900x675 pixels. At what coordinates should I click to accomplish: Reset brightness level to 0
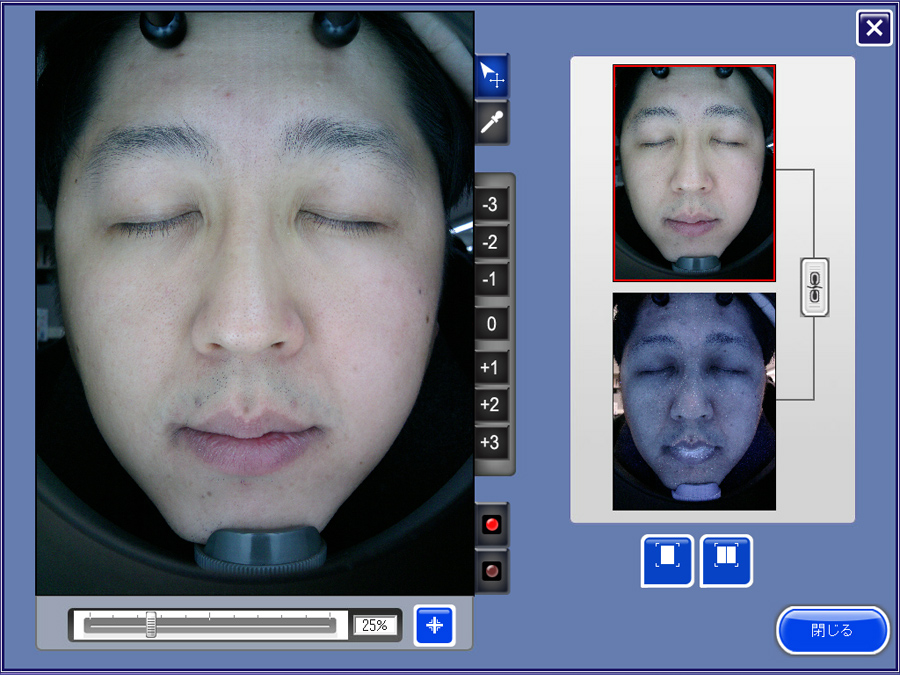click(x=491, y=324)
